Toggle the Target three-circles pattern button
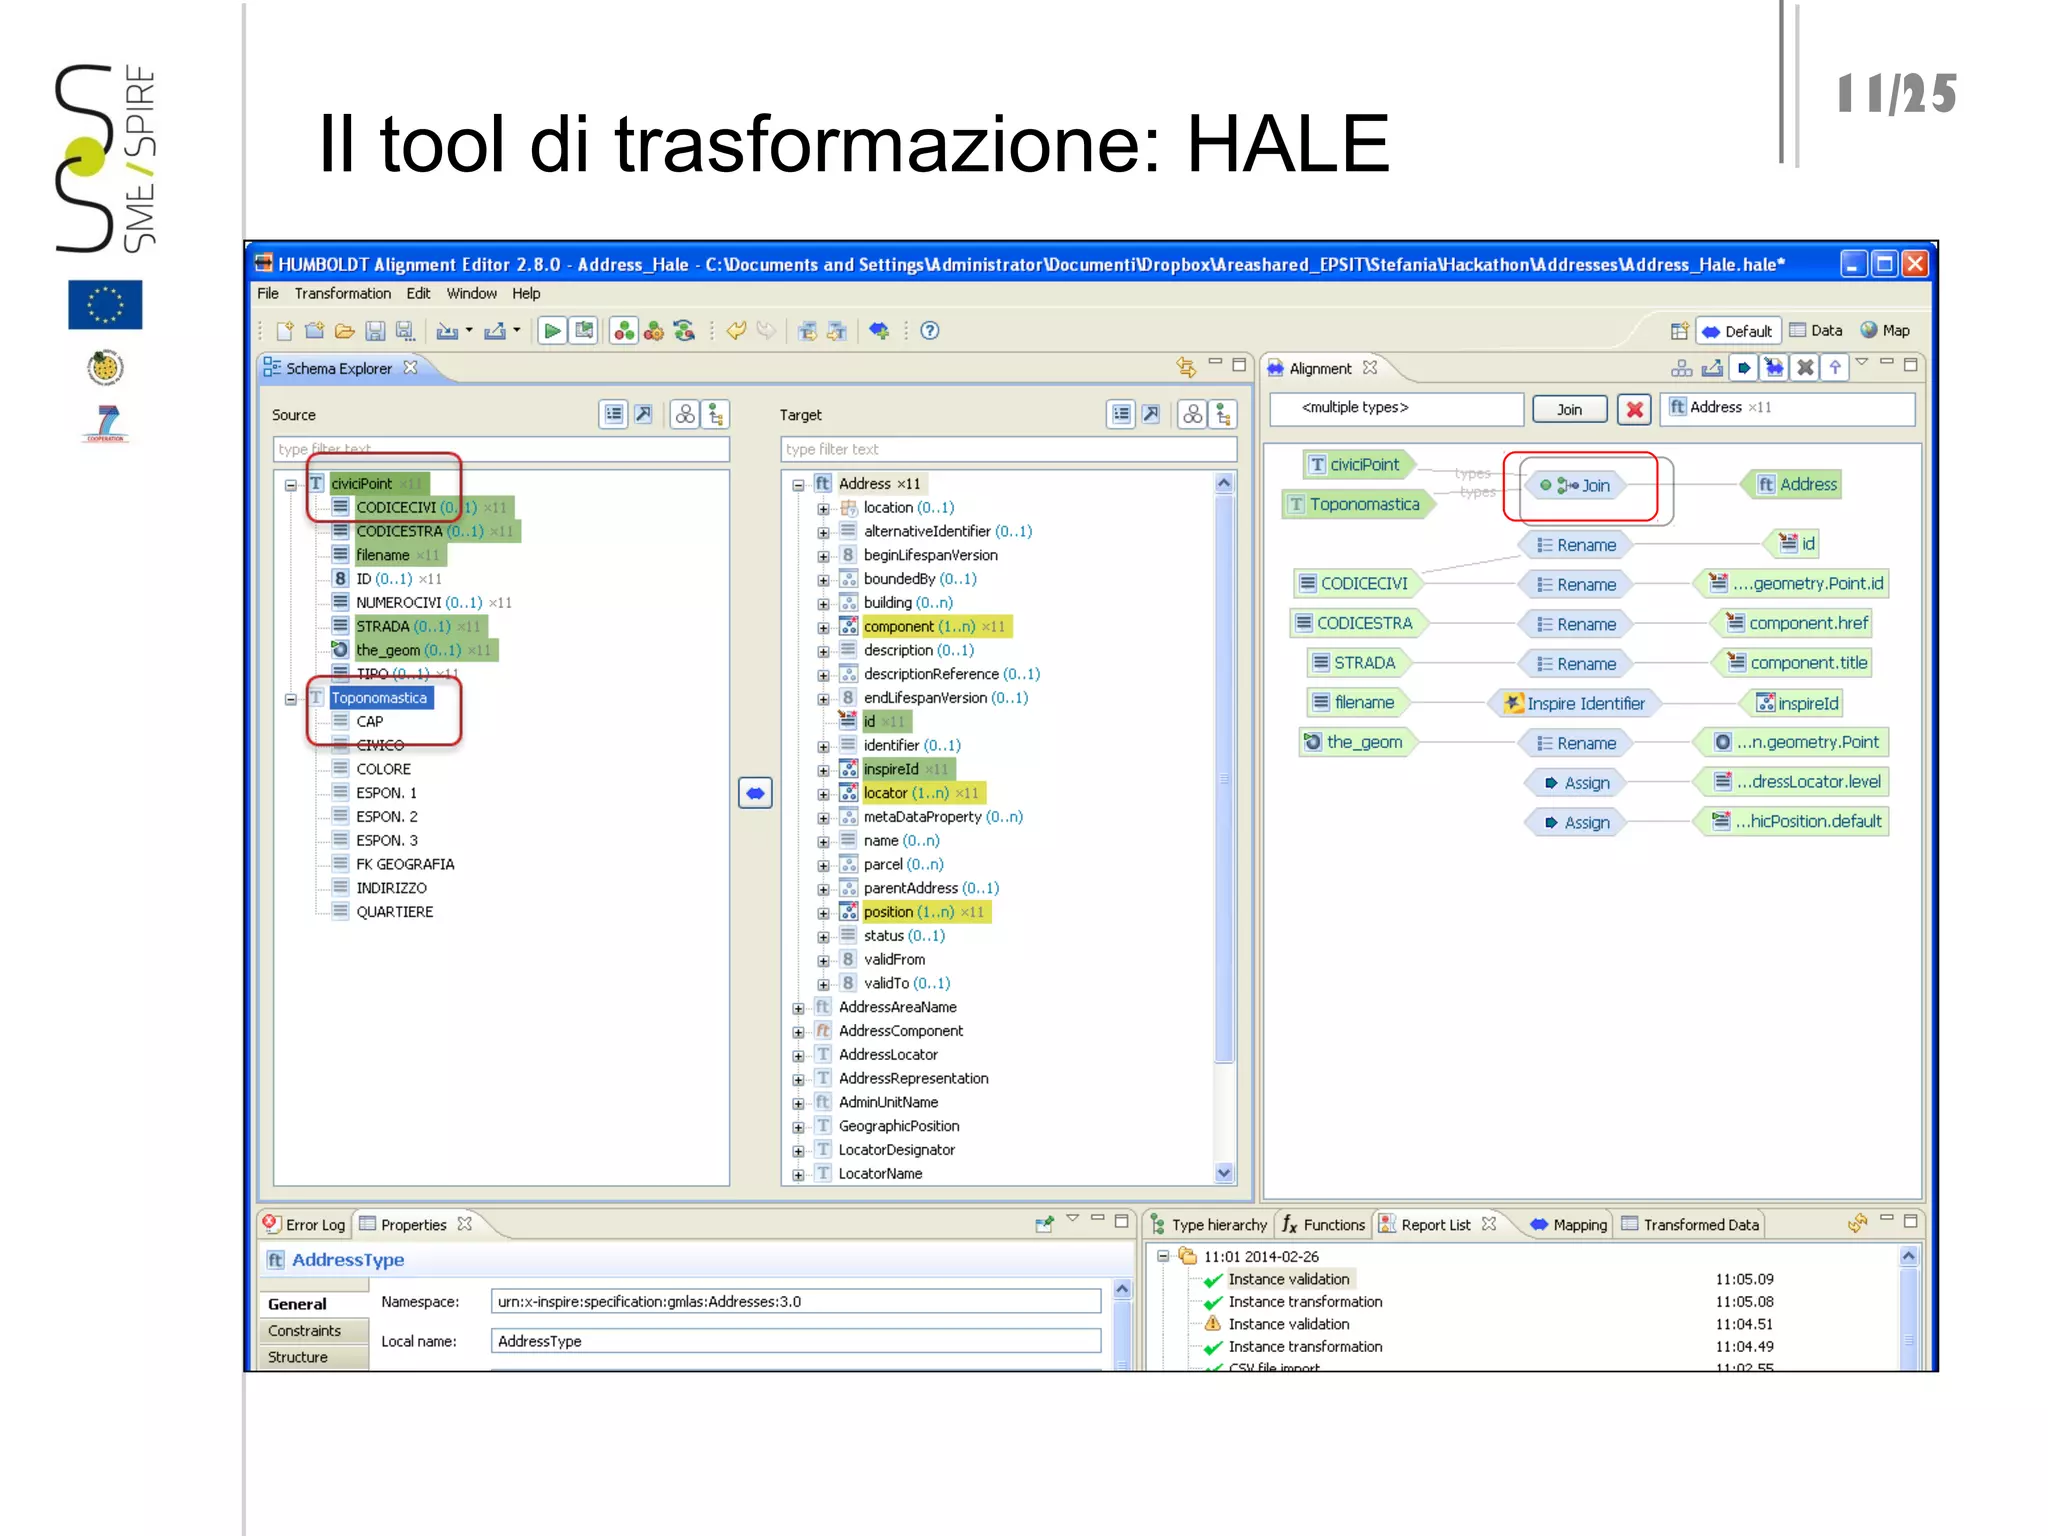The width and height of the screenshot is (2048, 1536). [1193, 415]
